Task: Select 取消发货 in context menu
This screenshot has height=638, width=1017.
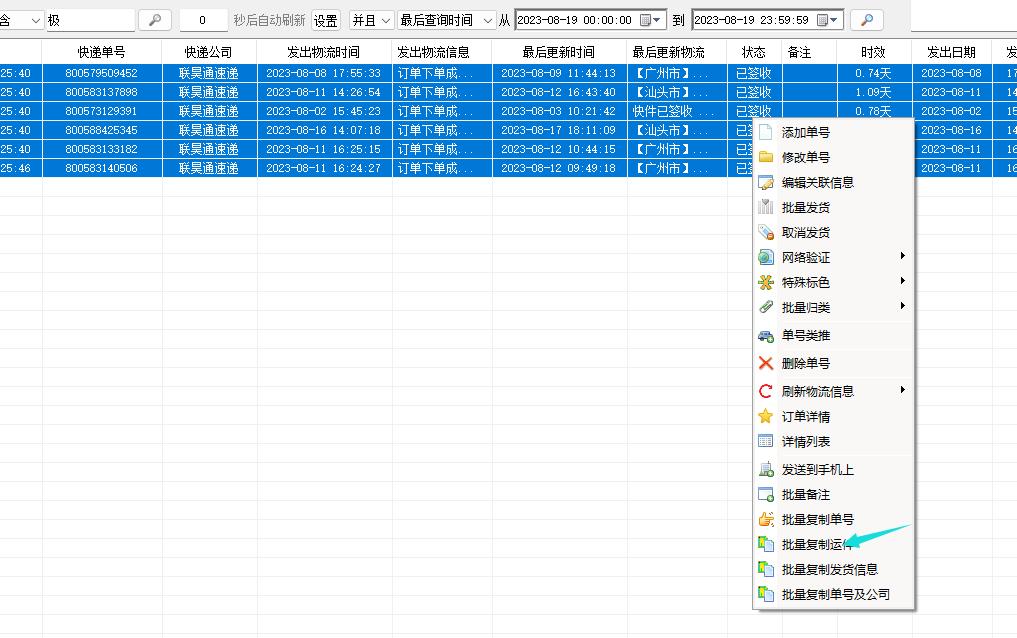Action: 805,232
